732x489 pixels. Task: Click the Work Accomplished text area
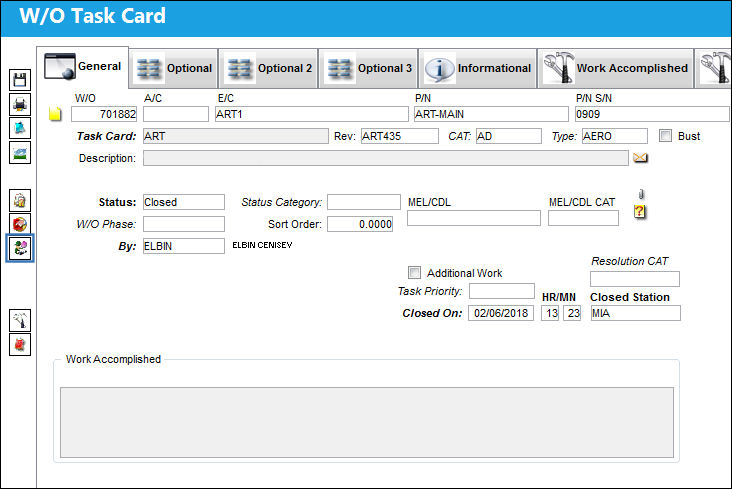click(367, 422)
